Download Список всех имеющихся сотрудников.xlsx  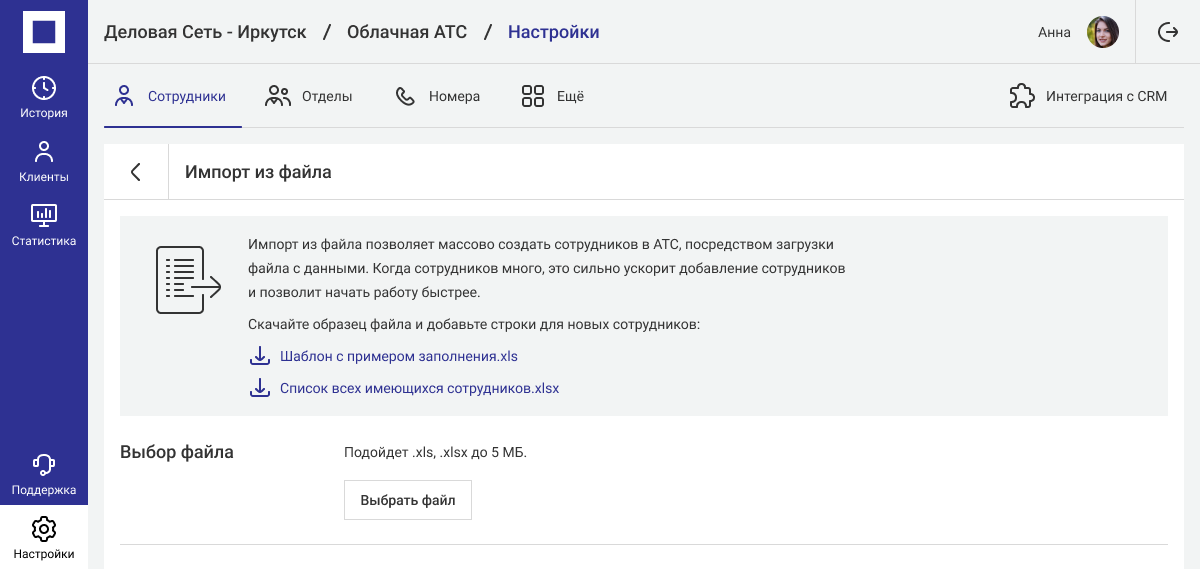[419, 388]
